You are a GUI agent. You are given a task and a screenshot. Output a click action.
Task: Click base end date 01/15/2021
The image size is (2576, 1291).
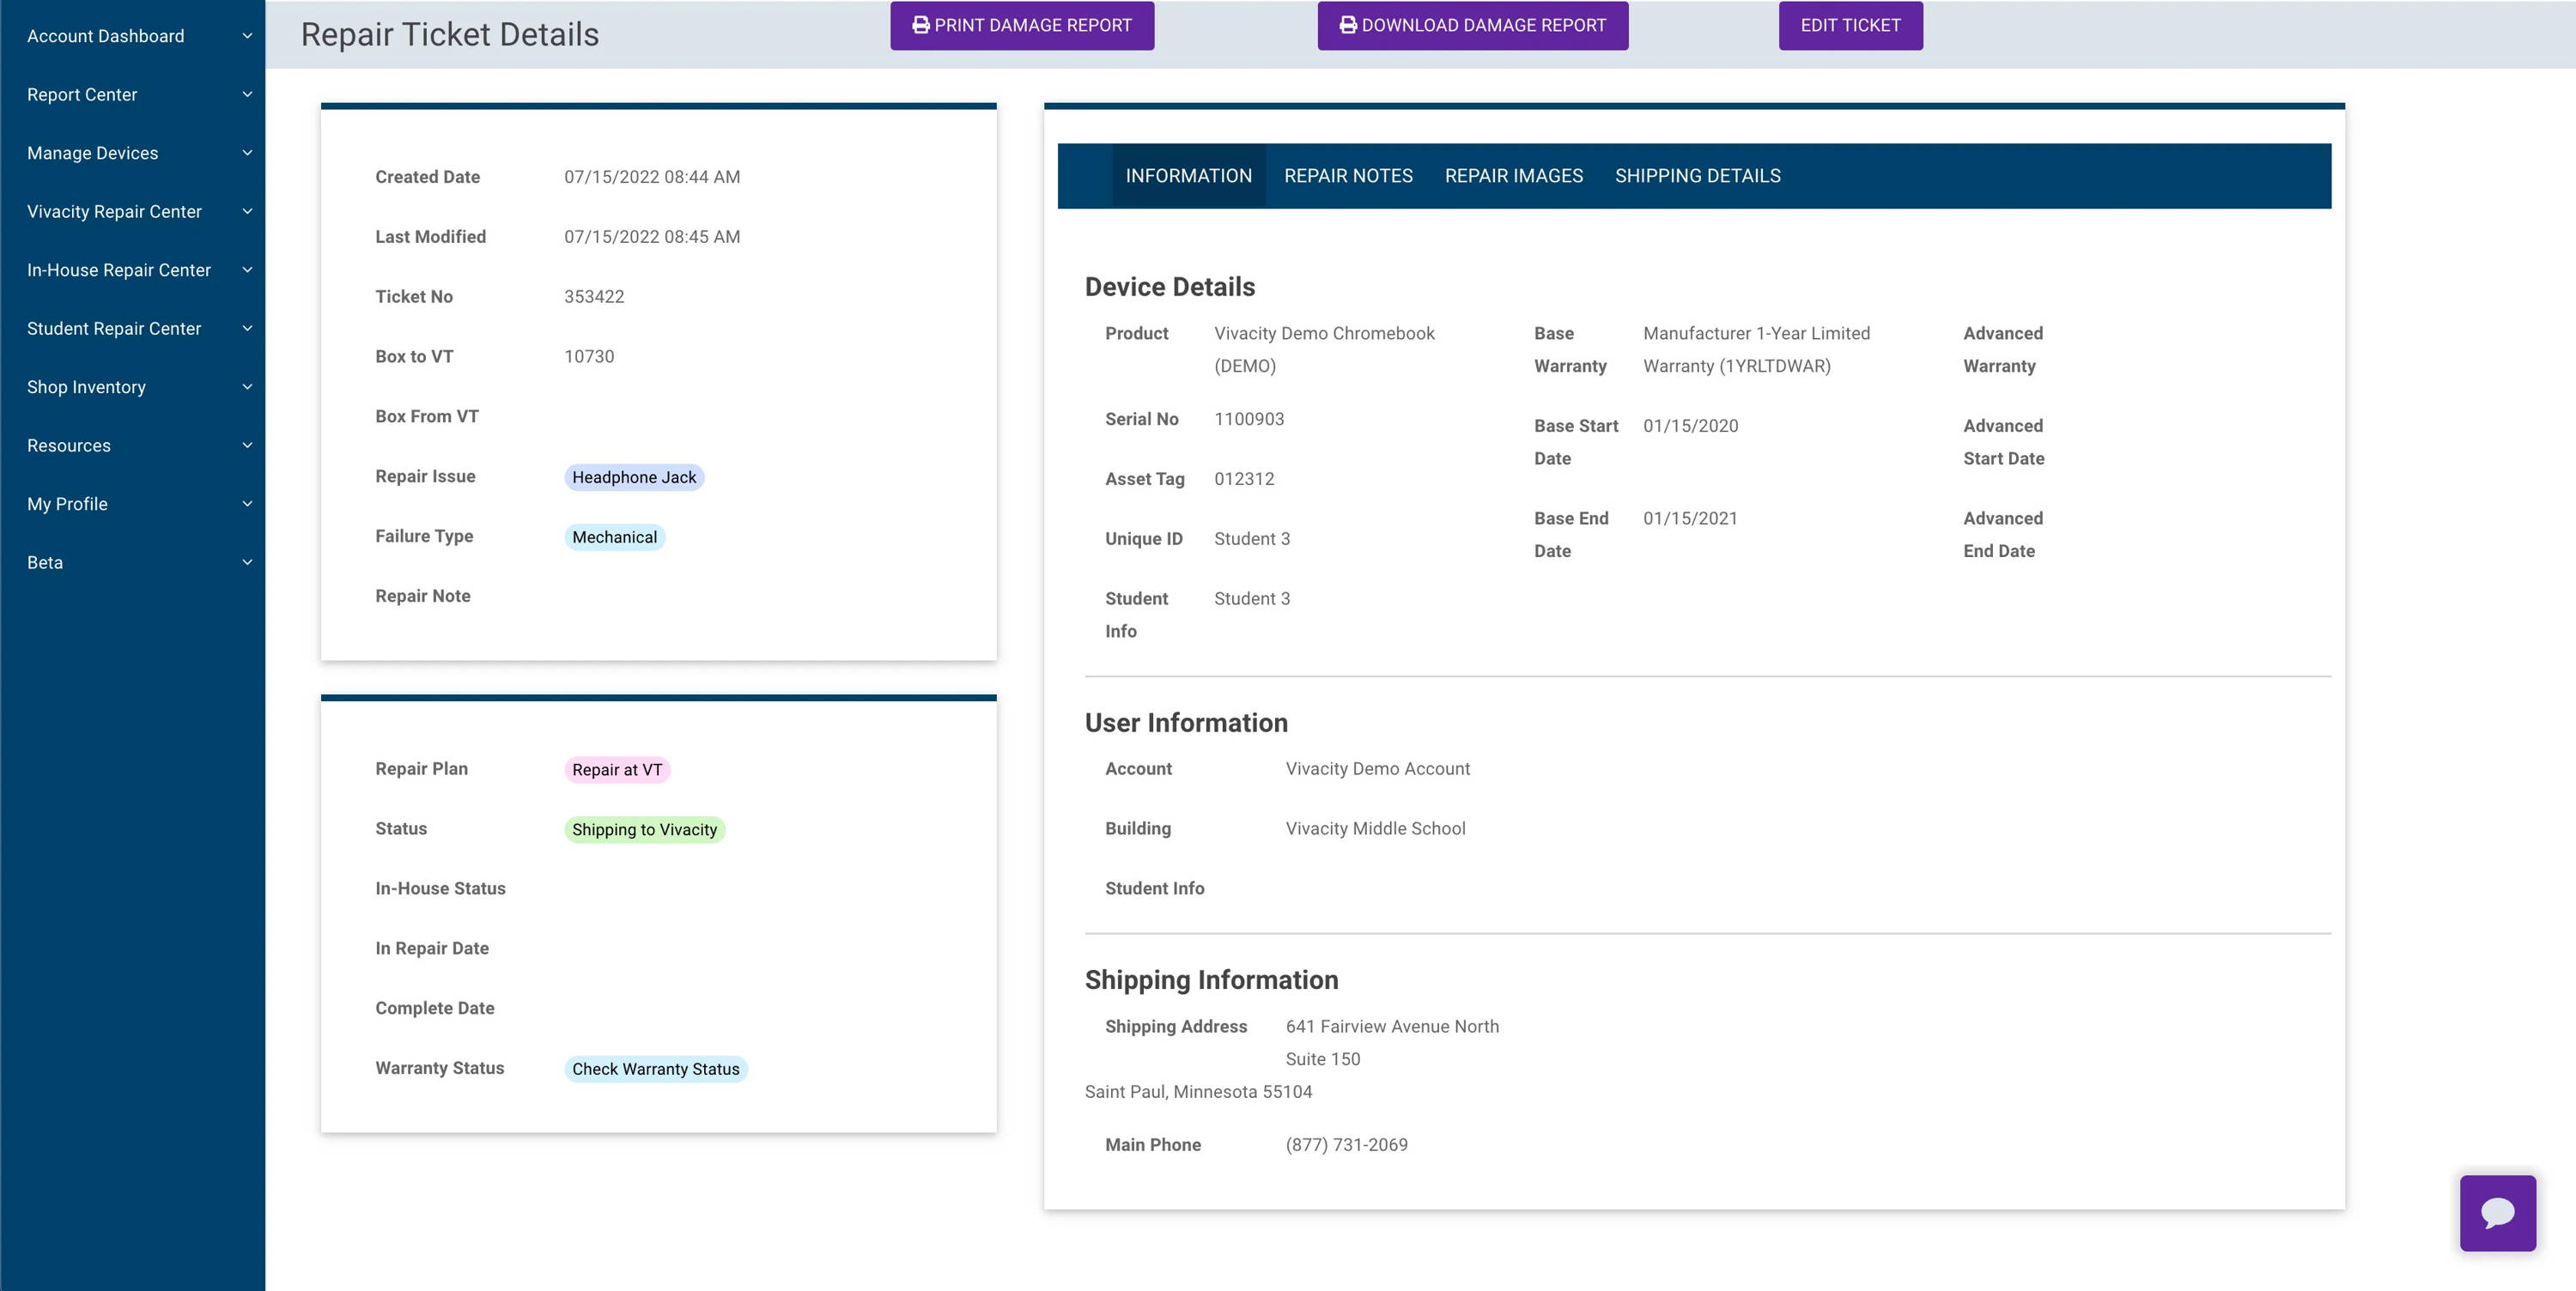click(x=1690, y=518)
